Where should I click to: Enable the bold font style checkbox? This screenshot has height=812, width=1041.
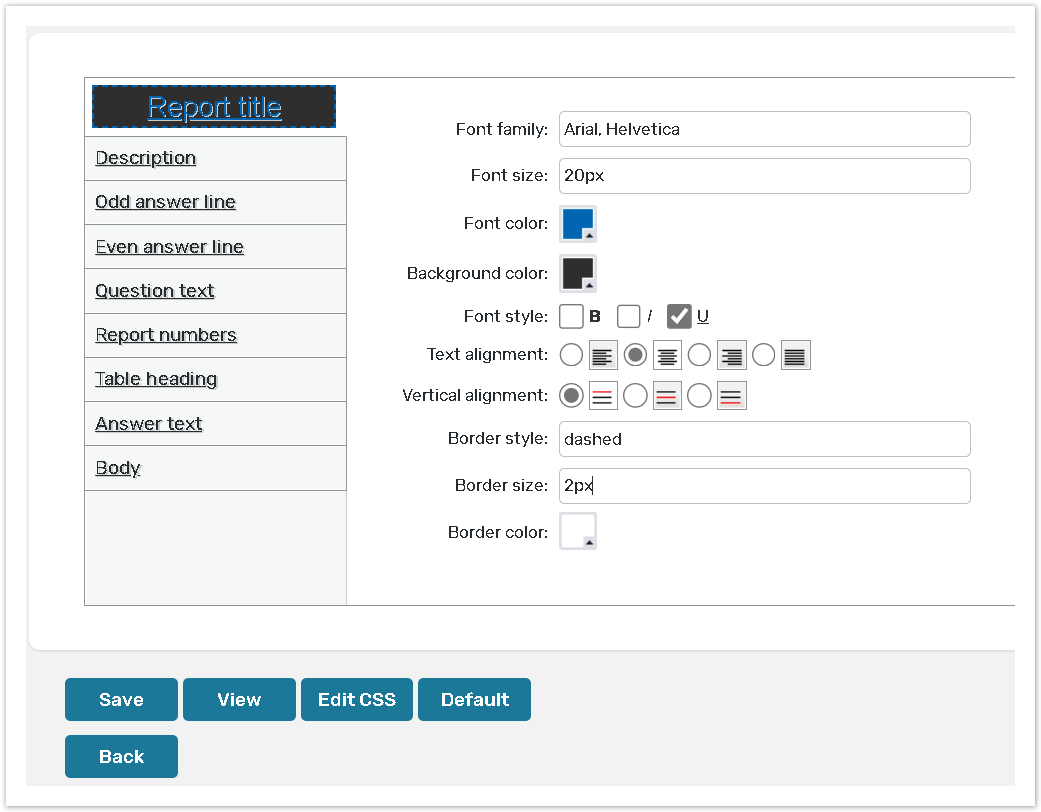pyautogui.click(x=571, y=317)
